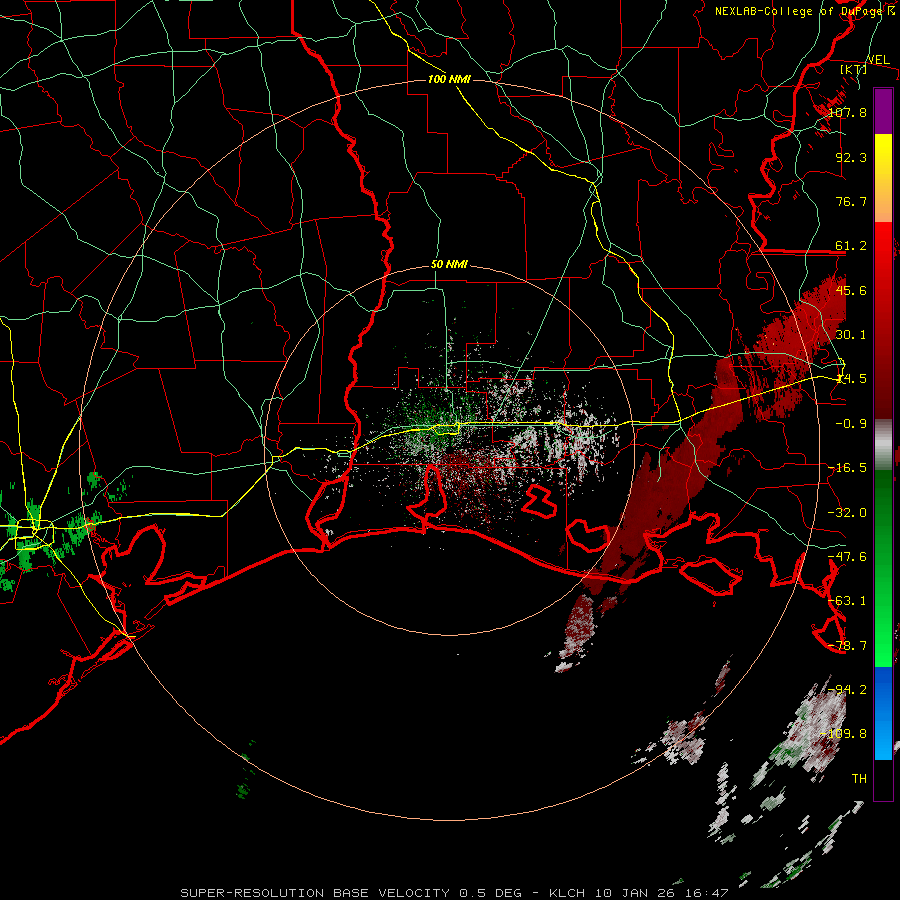Click the -47.6 velocity scale value

pos(848,557)
